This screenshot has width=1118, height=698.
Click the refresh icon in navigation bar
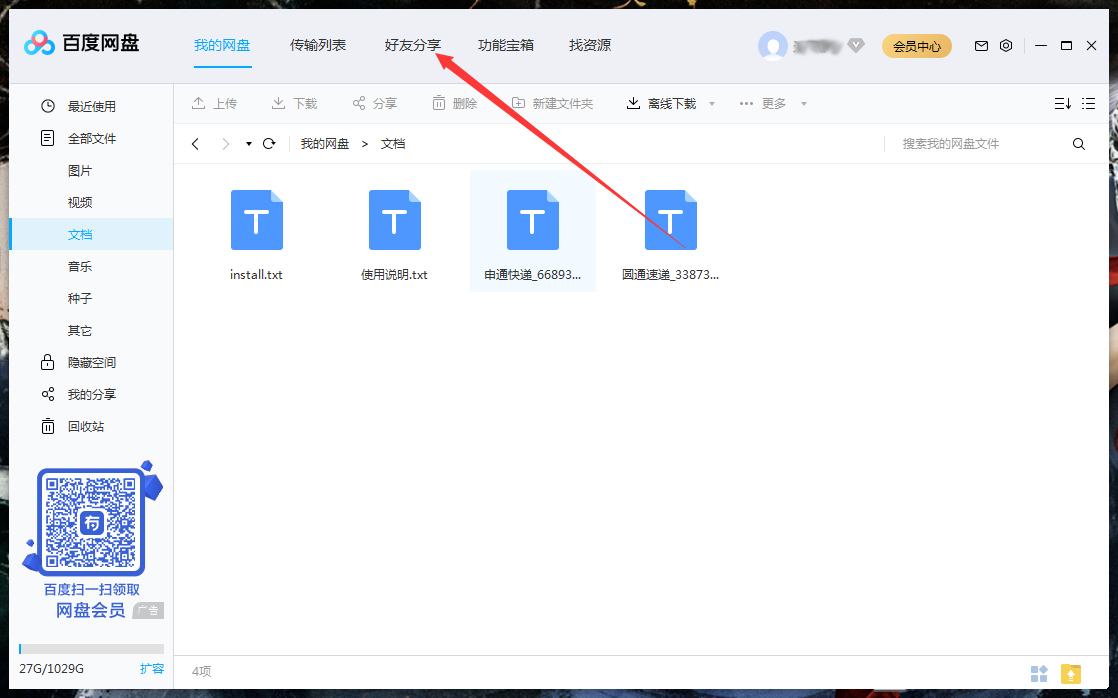point(268,143)
